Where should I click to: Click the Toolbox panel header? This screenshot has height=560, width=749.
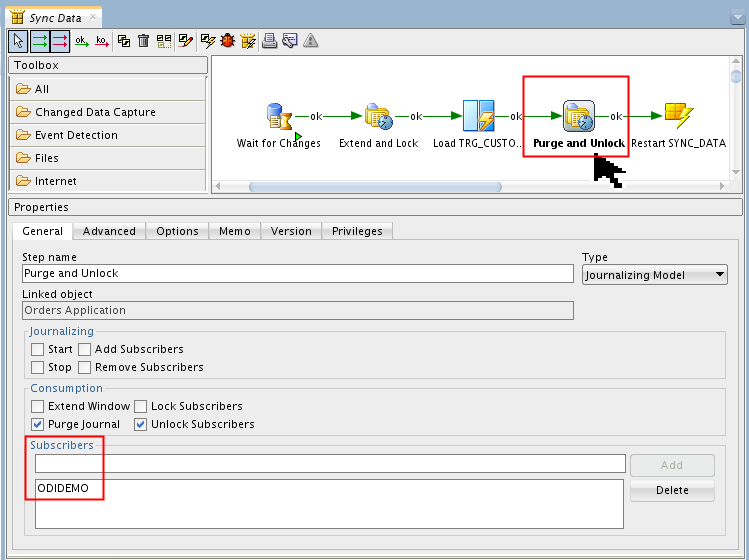pyautogui.click(x=108, y=65)
